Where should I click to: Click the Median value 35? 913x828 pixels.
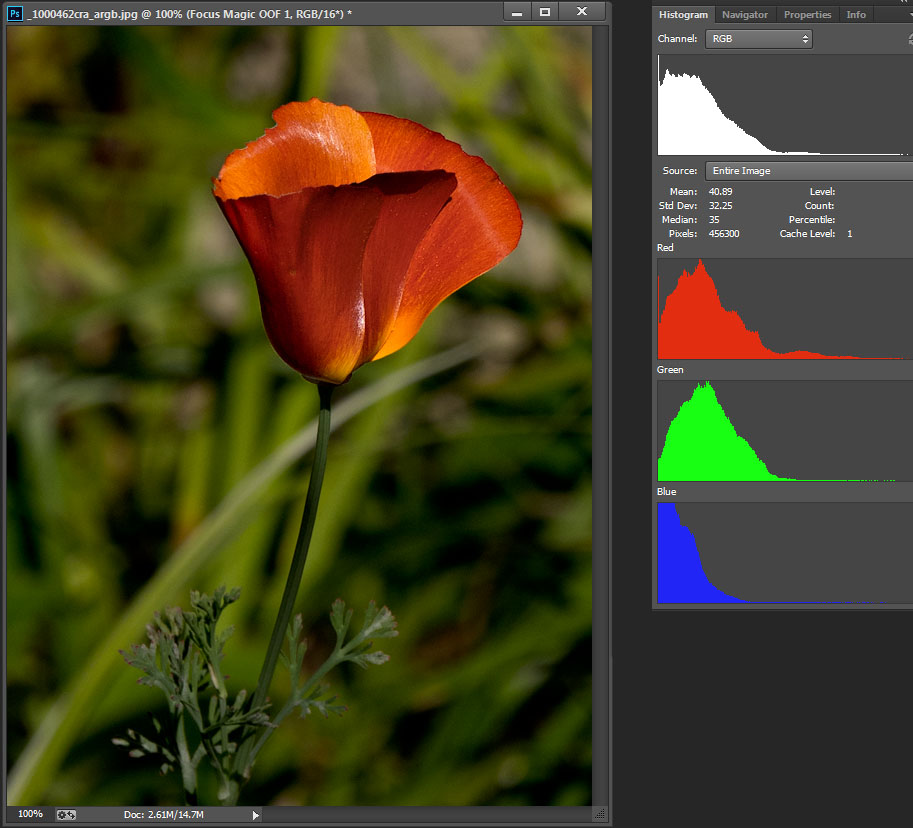tap(714, 220)
